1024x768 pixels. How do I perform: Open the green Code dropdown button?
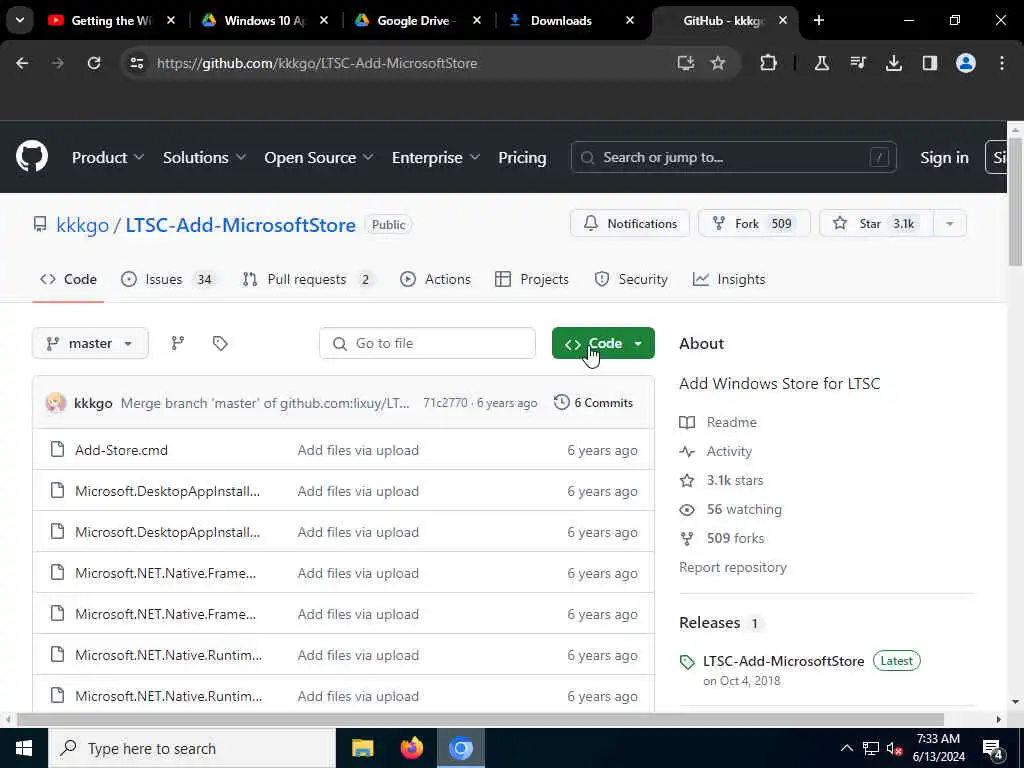coord(603,344)
